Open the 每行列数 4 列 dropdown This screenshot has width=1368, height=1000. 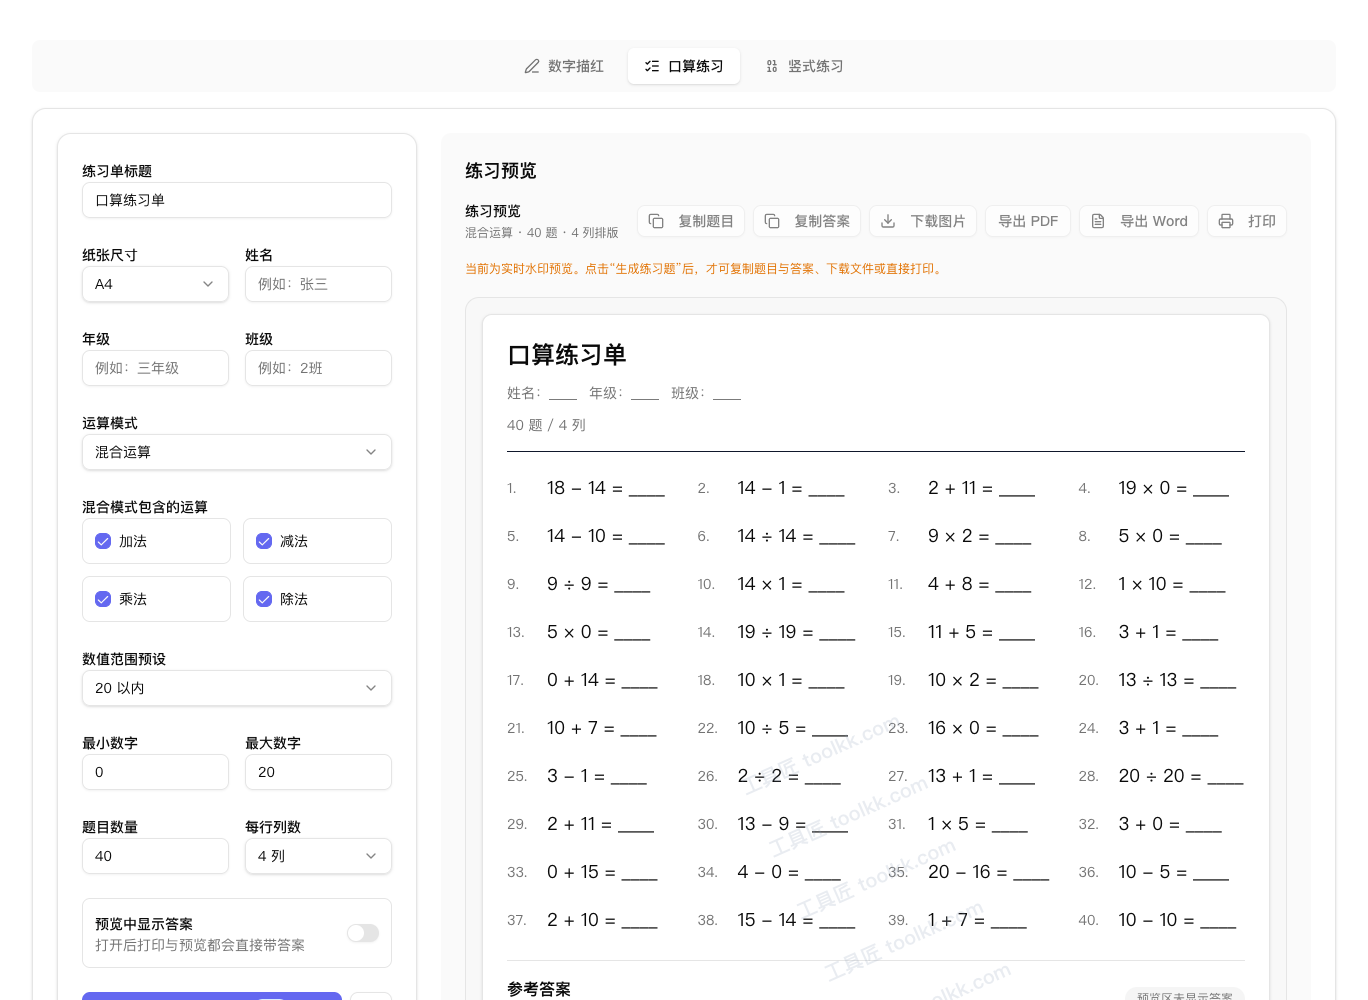(x=318, y=856)
